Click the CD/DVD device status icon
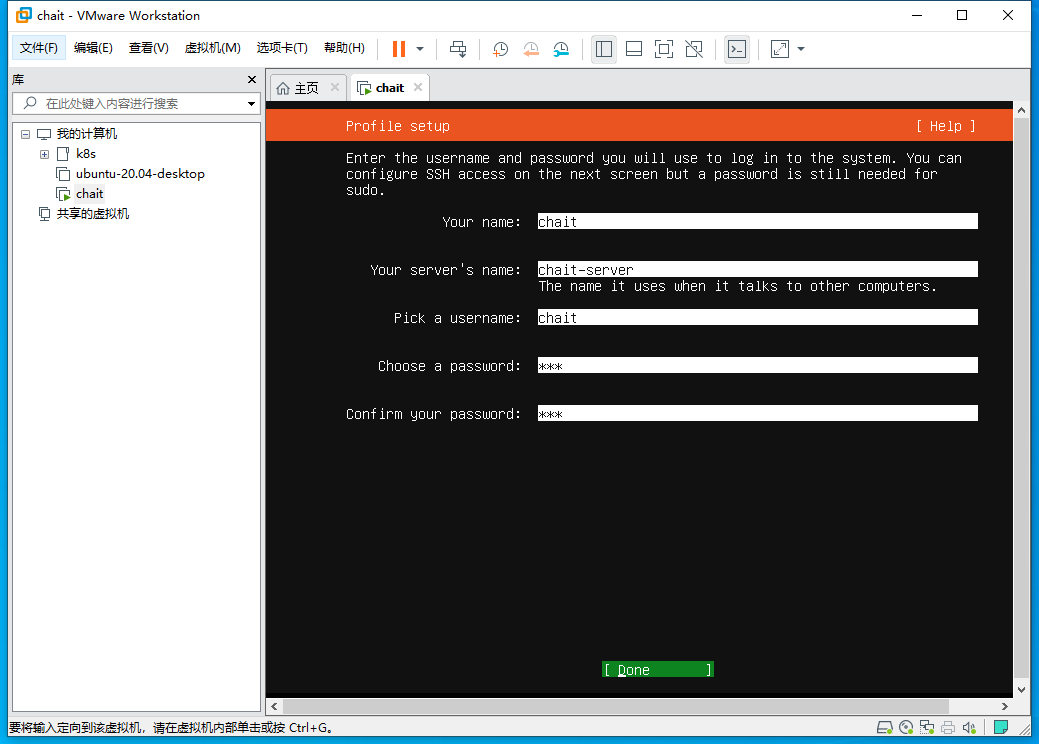Viewport: 1039px width, 744px height. click(x=905, y=727)
